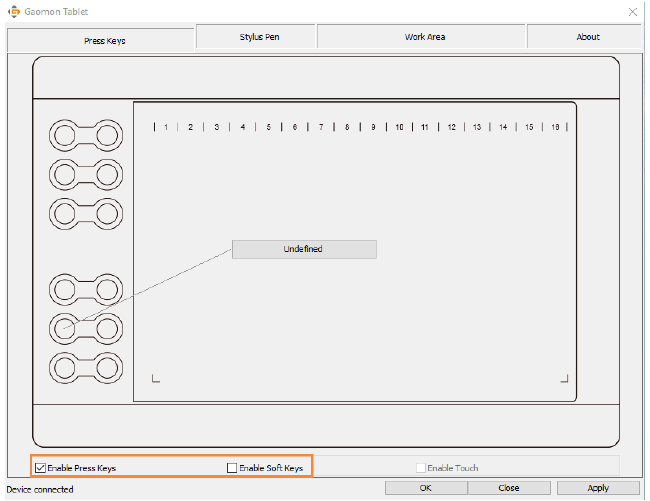Click the Apply button

598,488
